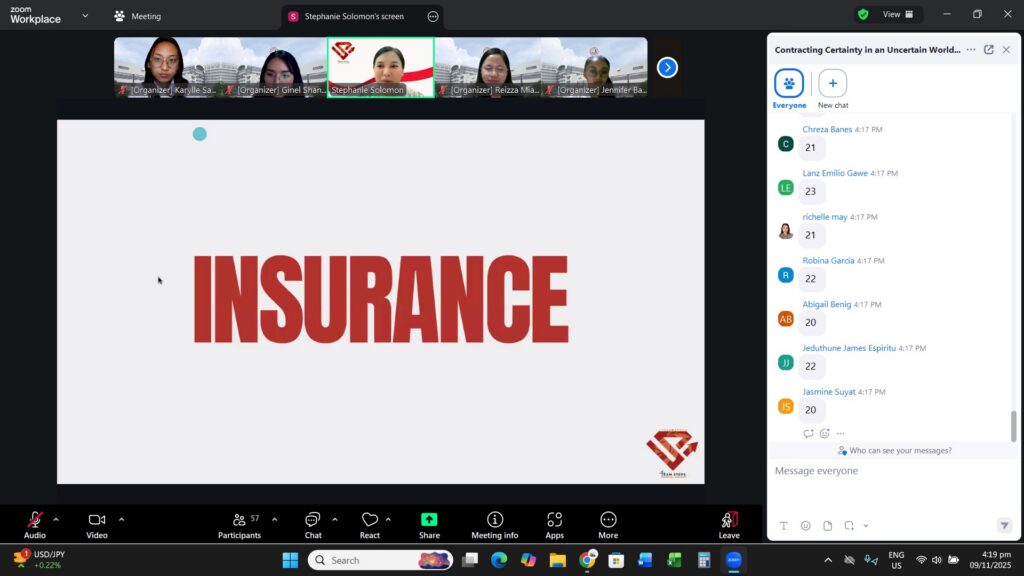Open the More options menu

coord(608,520)
